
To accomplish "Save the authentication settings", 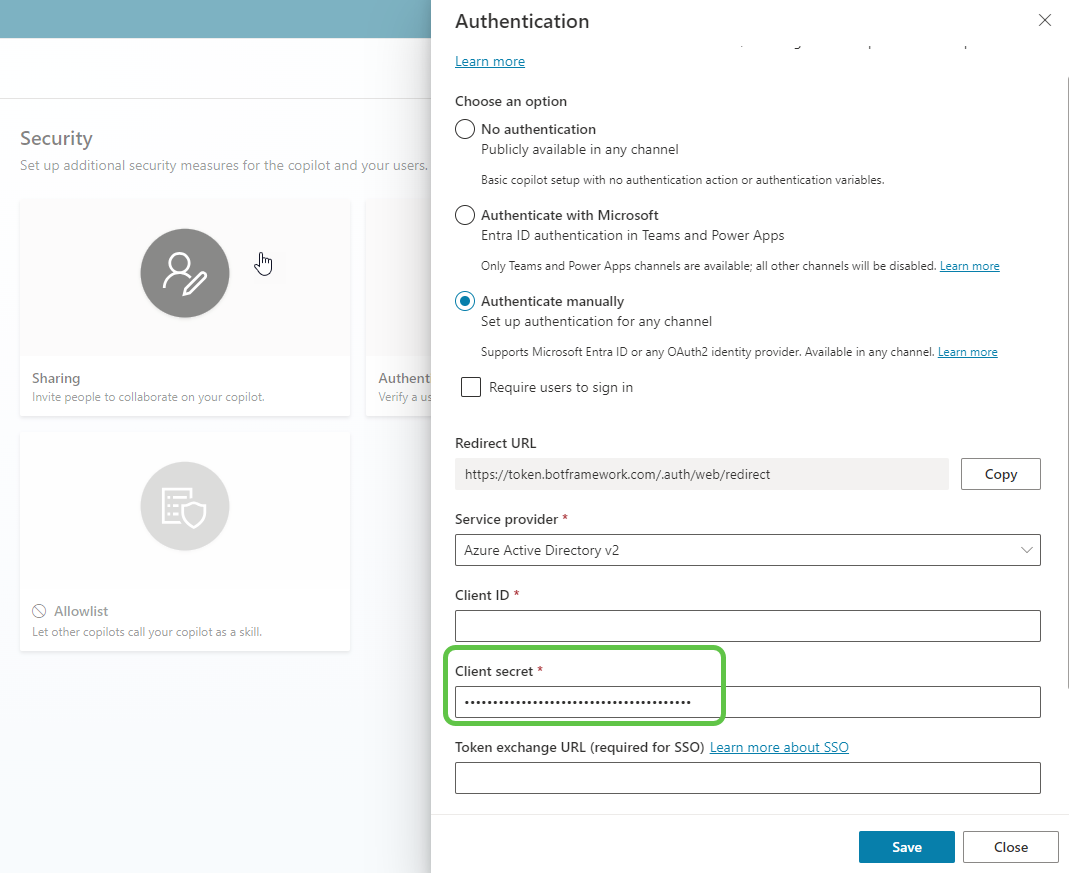I will coord(906,847).
